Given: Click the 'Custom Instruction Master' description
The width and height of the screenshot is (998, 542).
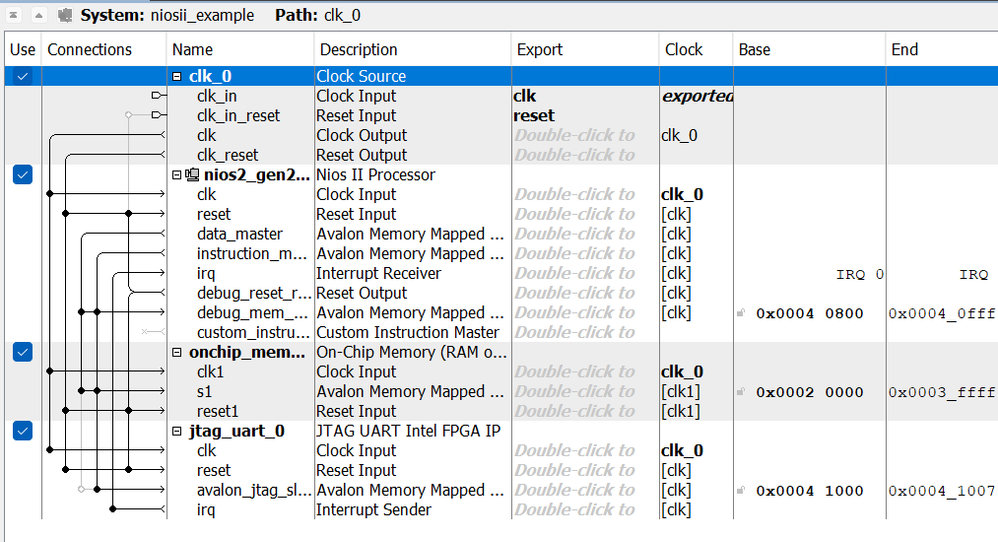Looking at the screenshot, I should click(x=407, y=333).
